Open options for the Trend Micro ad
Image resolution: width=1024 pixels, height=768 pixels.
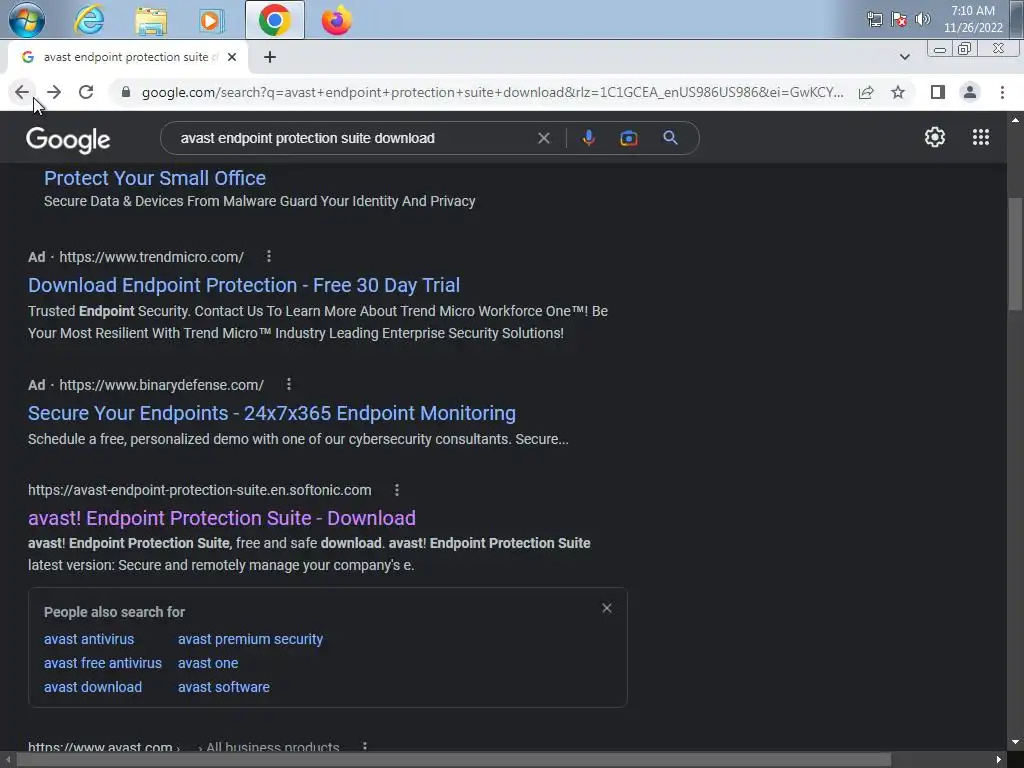(x=268, y=257)
